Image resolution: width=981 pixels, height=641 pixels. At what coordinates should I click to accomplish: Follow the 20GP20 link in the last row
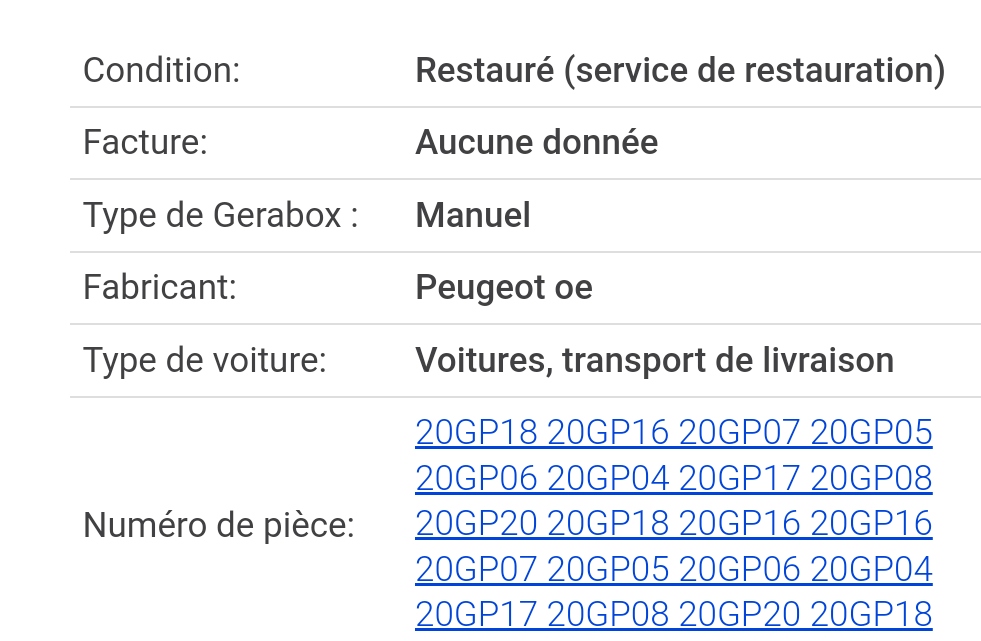point(739,614)
